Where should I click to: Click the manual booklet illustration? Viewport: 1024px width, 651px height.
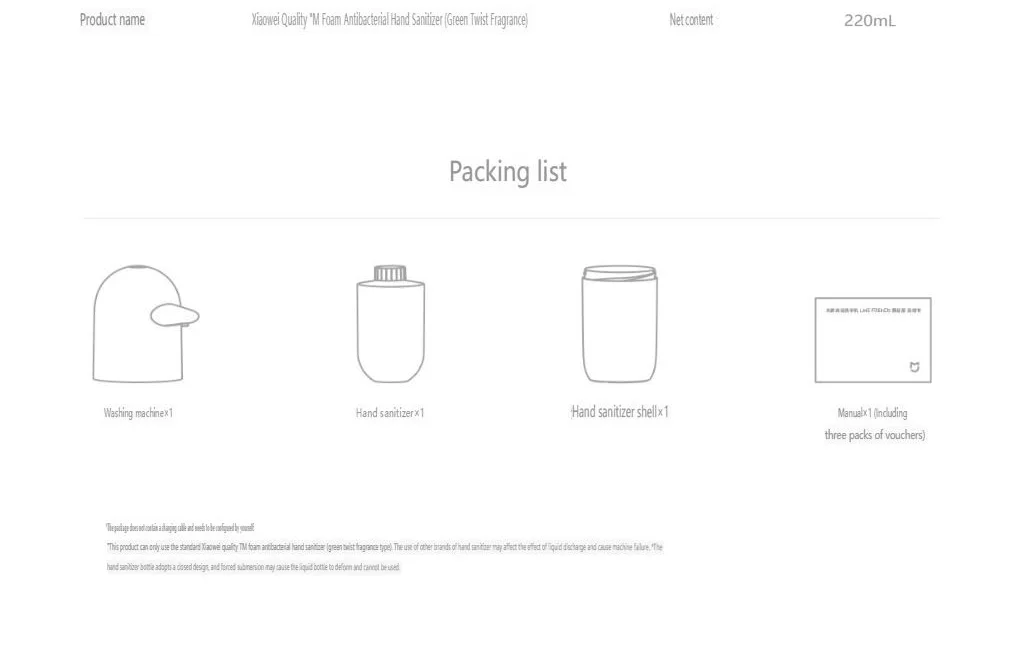872,340
